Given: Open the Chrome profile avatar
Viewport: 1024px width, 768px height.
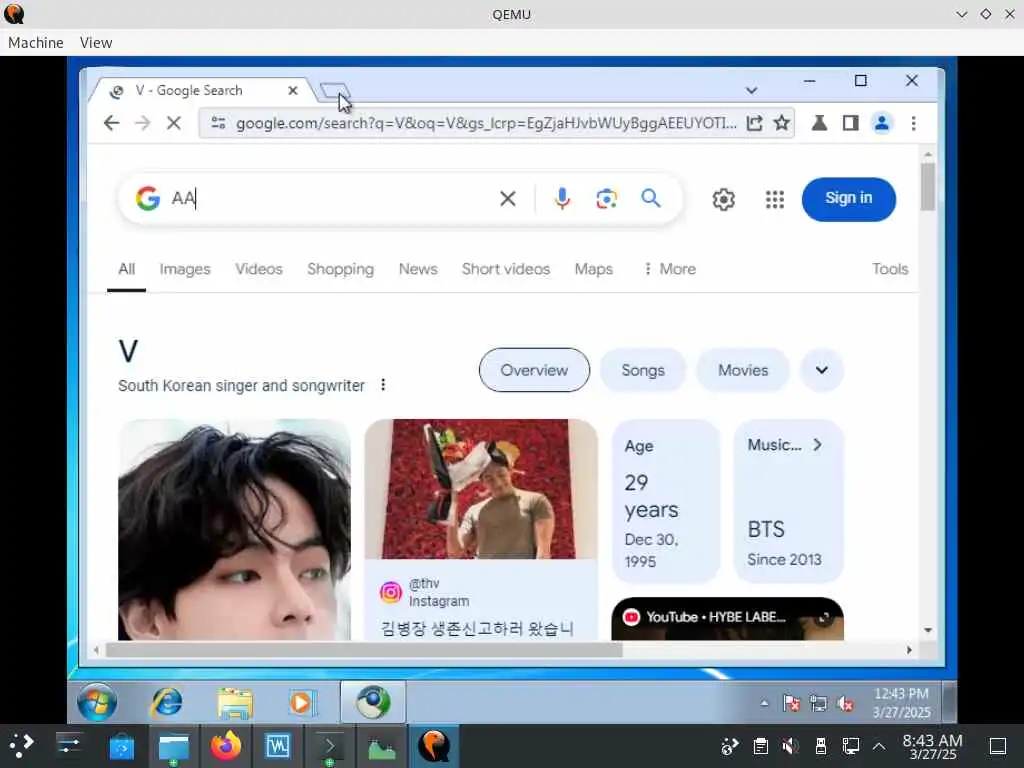Looking at the screenshot, I should (x=882, y=123).
